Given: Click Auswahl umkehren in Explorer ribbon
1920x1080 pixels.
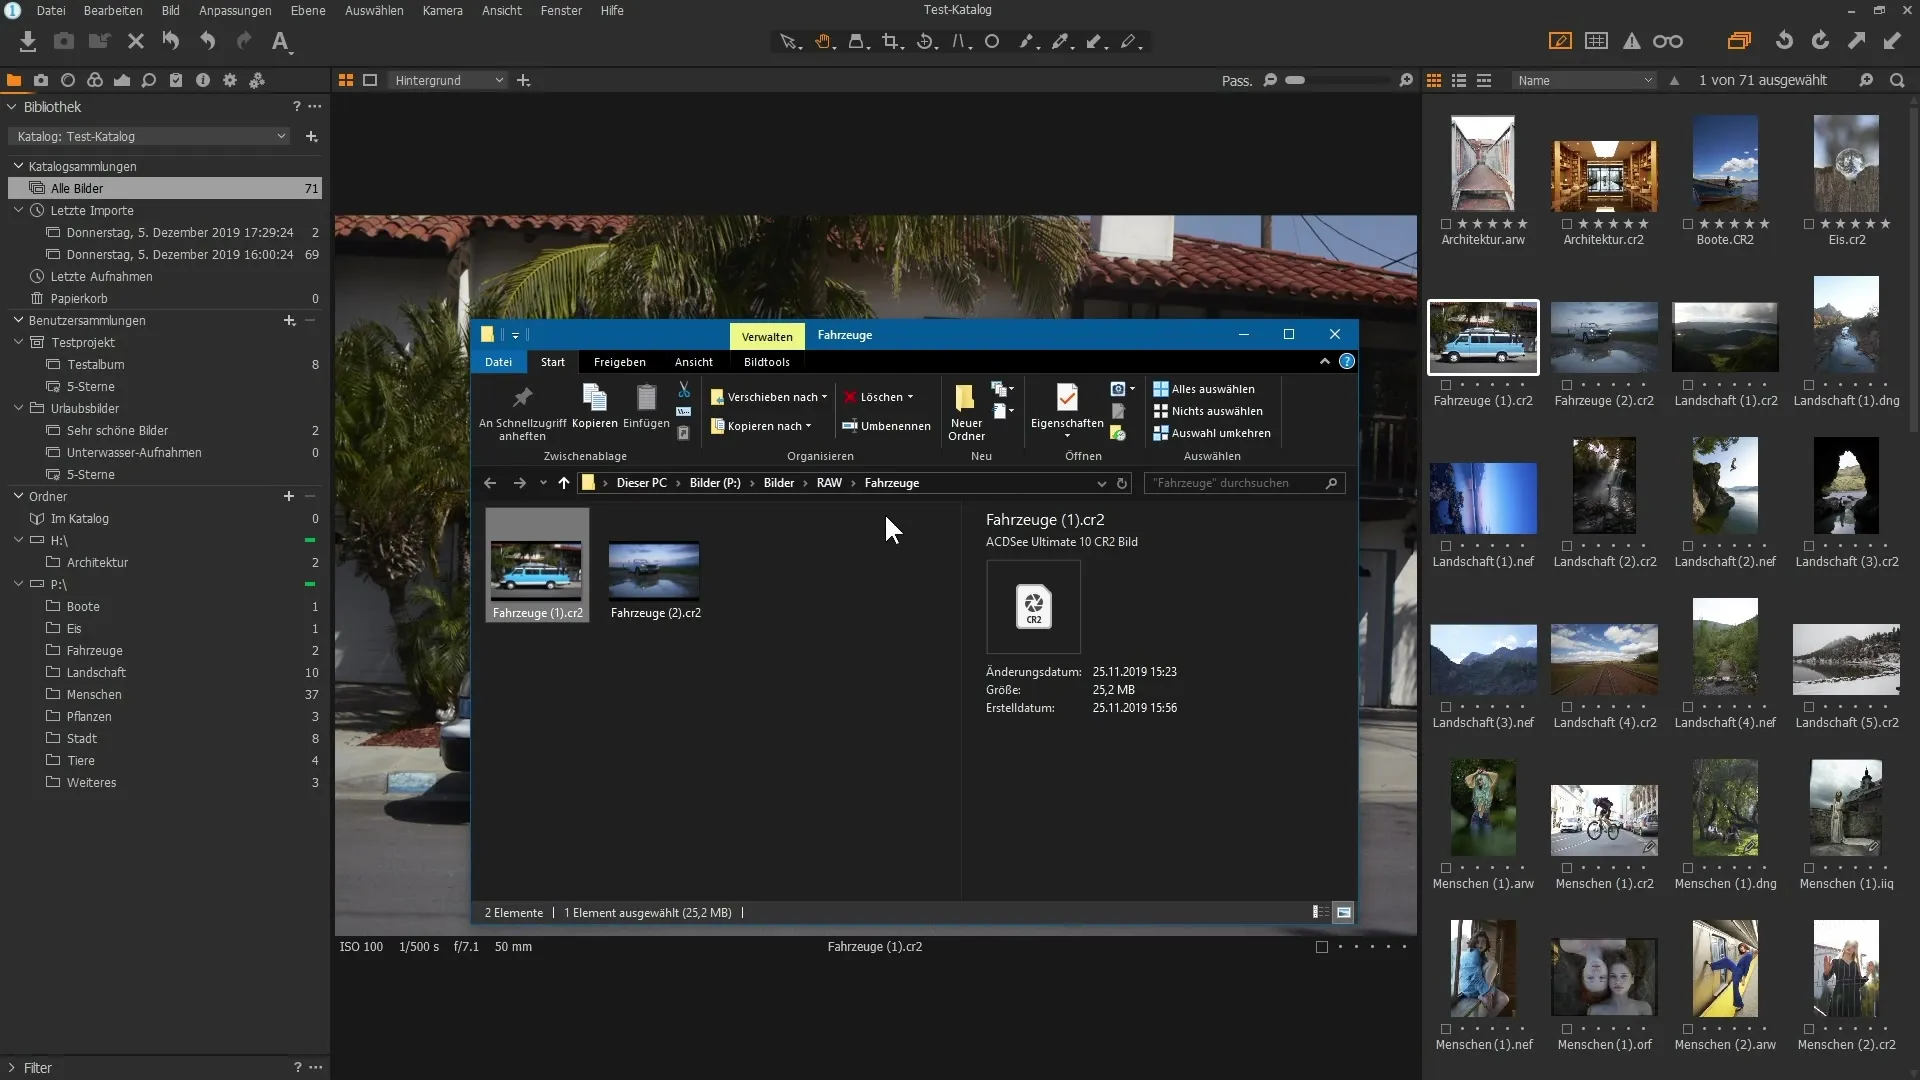Looking at the screenshot, I should tap(1212, 433).
